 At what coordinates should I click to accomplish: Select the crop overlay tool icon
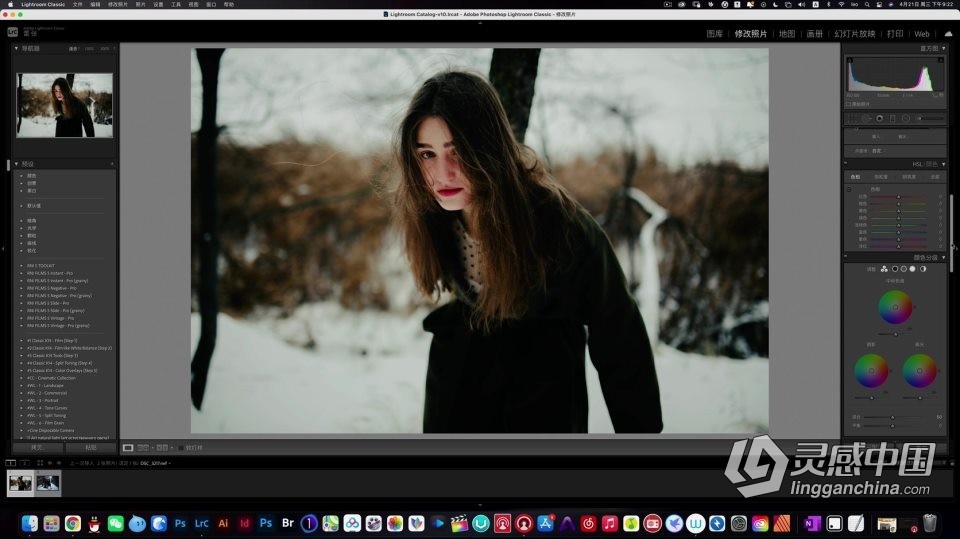[853, 118]
